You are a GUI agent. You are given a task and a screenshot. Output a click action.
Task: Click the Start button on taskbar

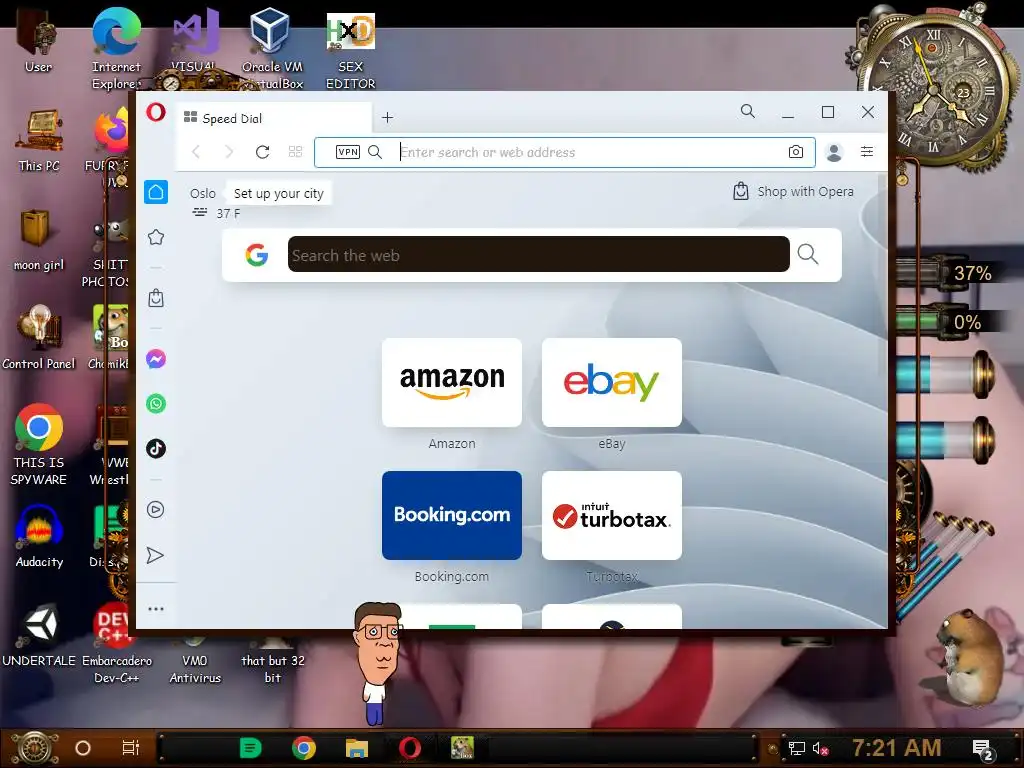[35, 748]
